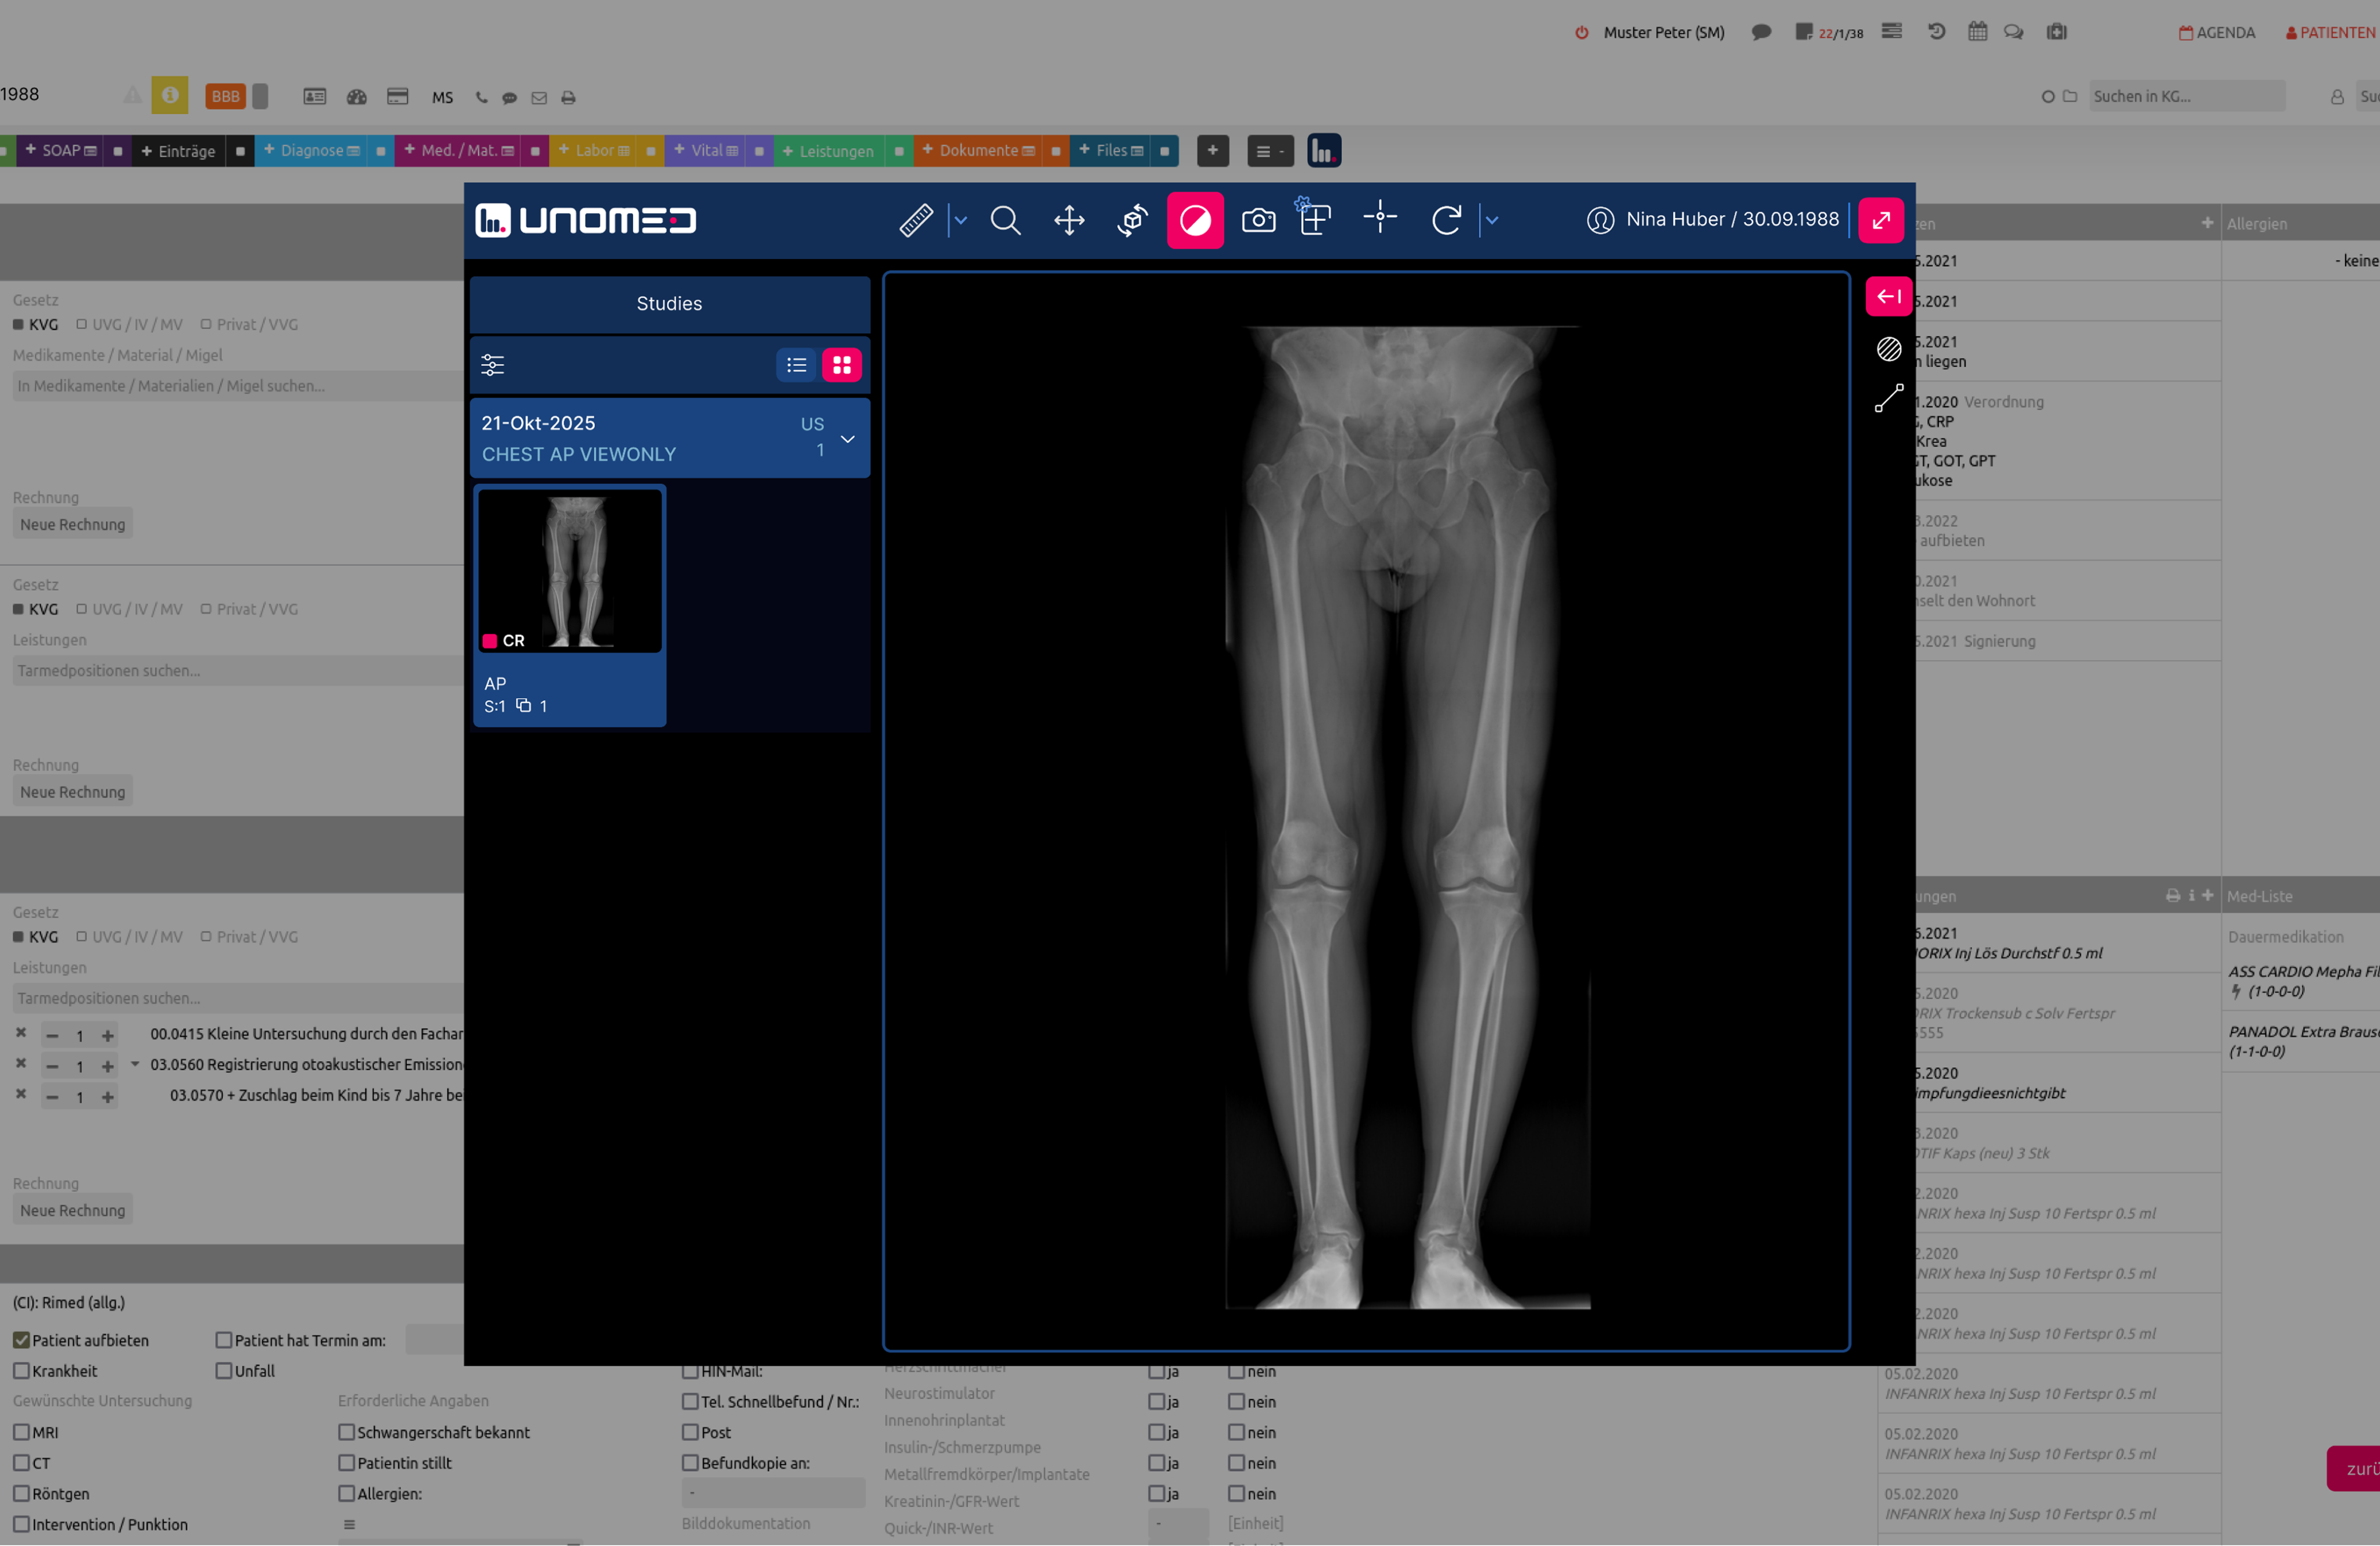Check the Röntgen examination checkbox

21,1493
